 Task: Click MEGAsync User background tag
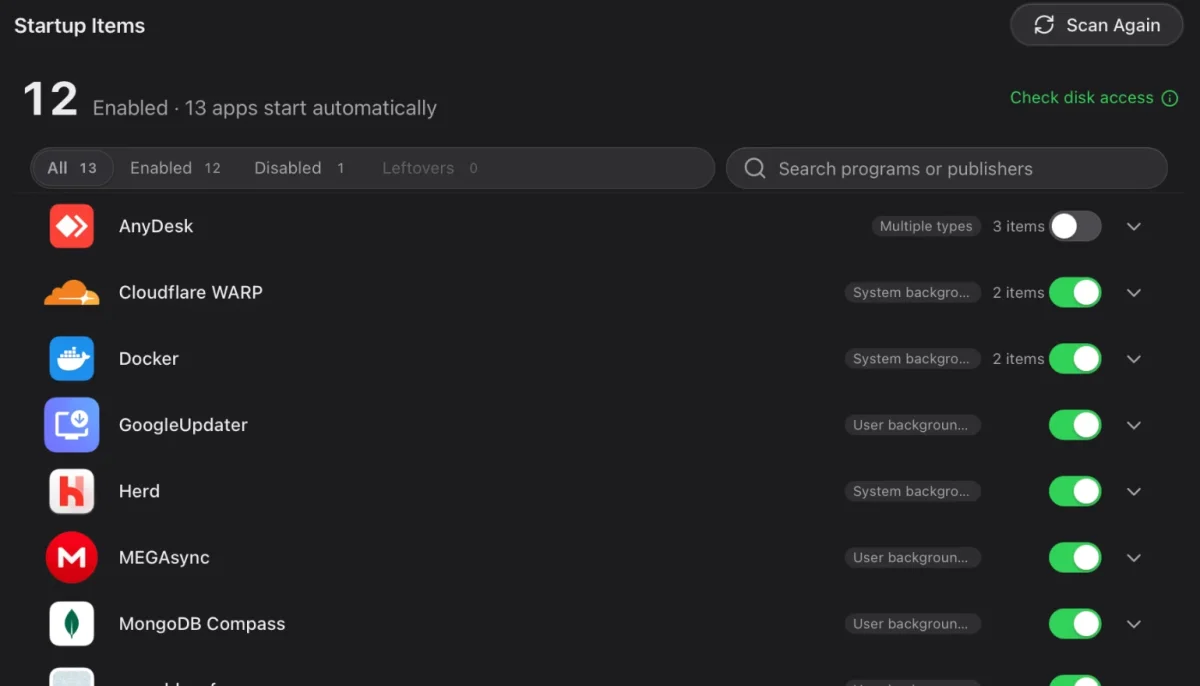point(912,557)
